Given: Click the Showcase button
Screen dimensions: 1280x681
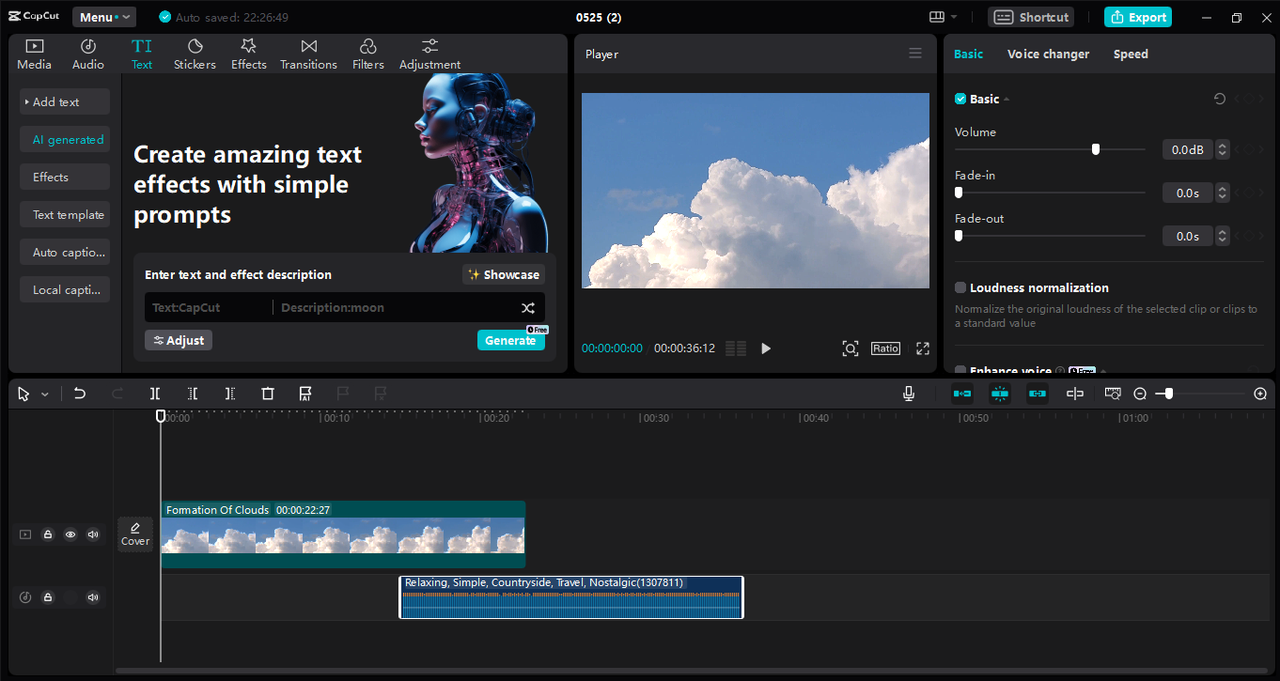Looking at the screenshot, I should point(504,274).
